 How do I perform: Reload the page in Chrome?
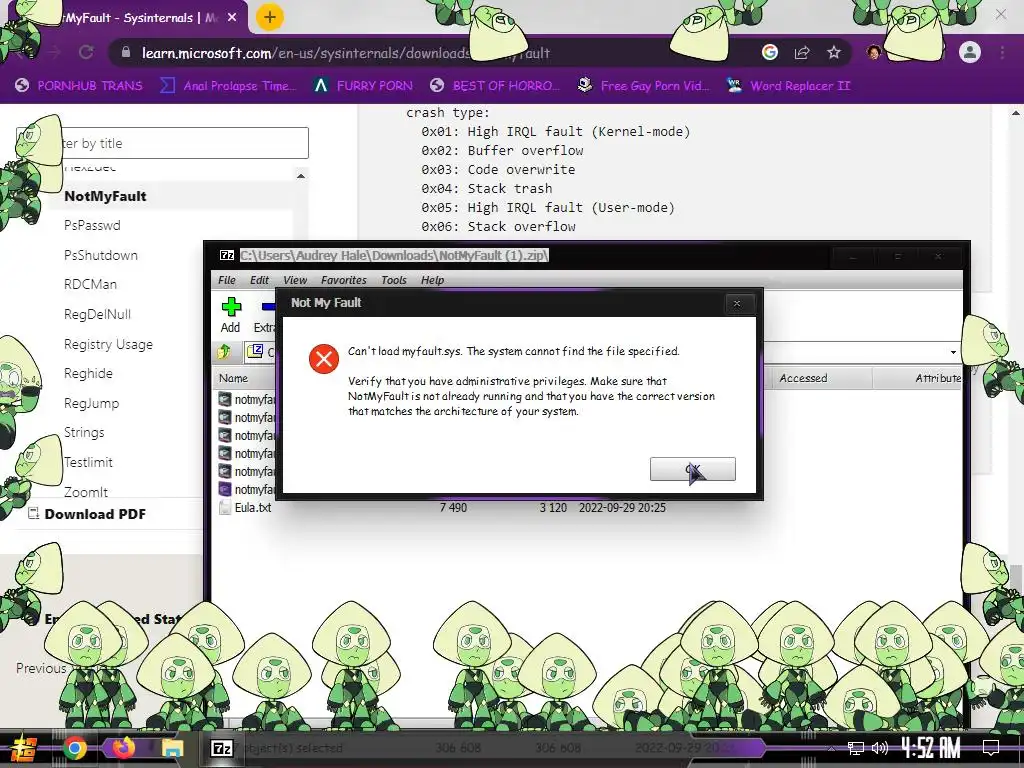click(86, 52)
